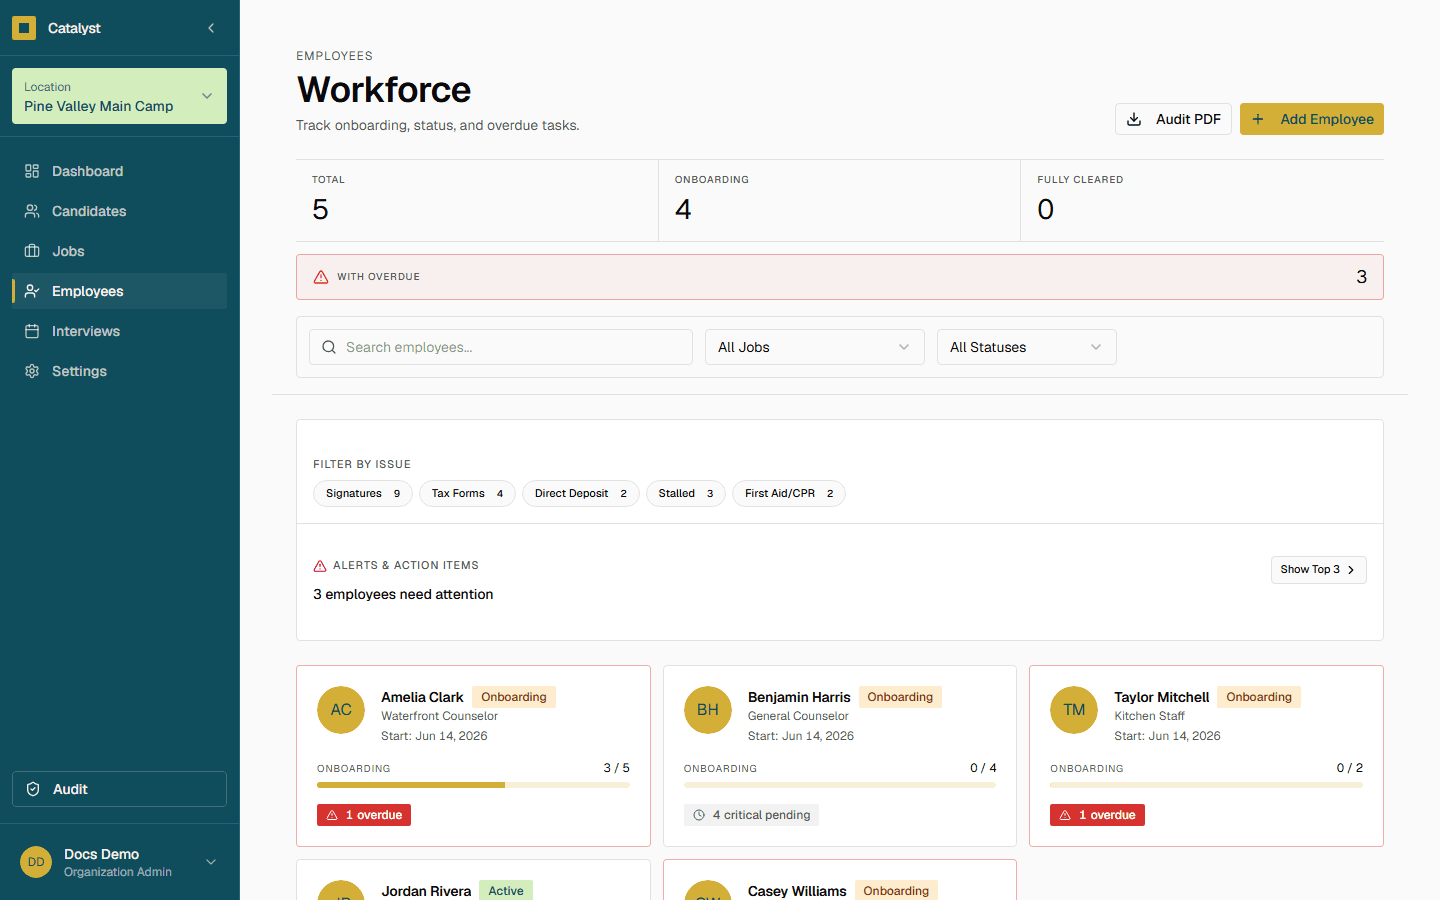Click Taylor Mitchell's 1 overdue badge
The height and width of the screenshot is (900, 1440).
[x=1097, y=815]
